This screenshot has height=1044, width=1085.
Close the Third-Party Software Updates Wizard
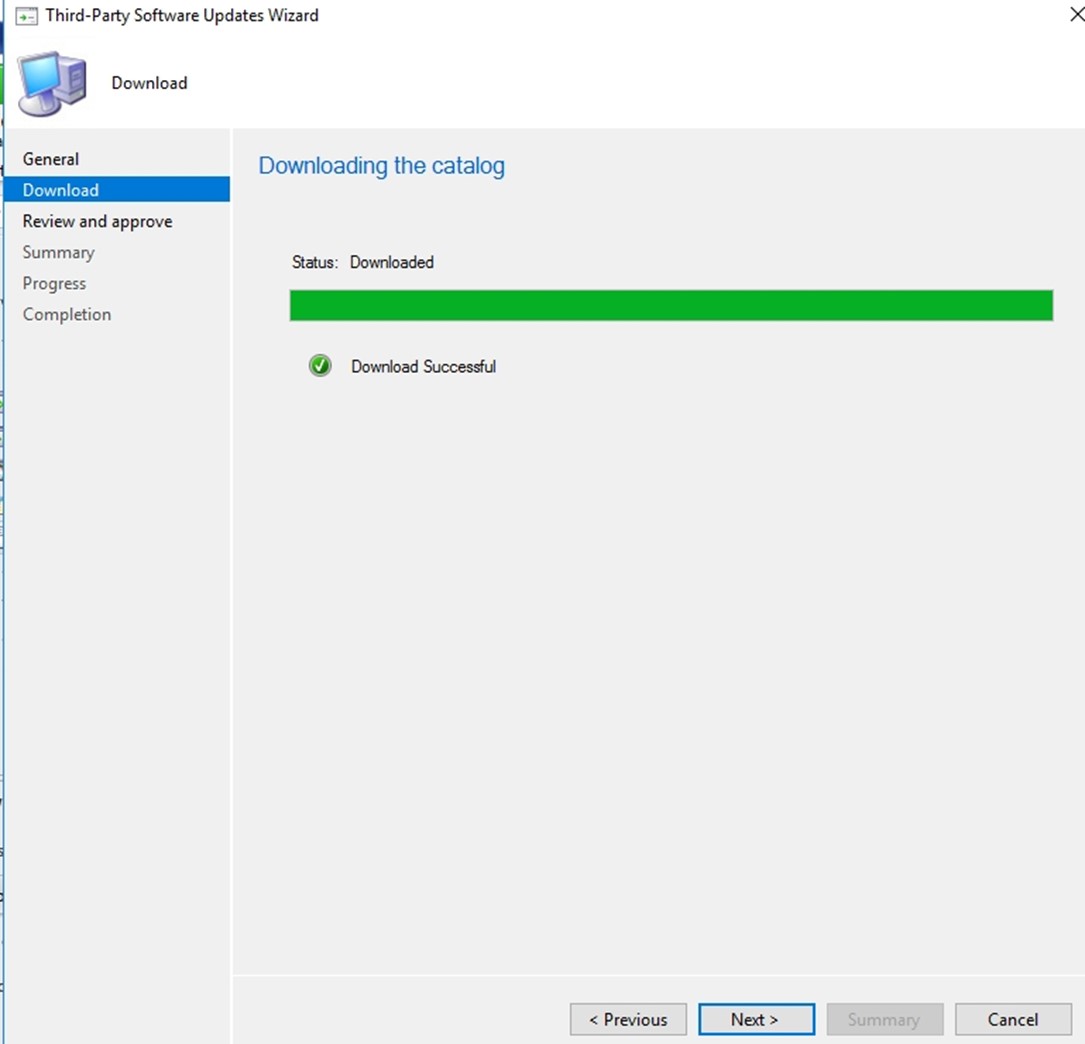click(1076, 14)
